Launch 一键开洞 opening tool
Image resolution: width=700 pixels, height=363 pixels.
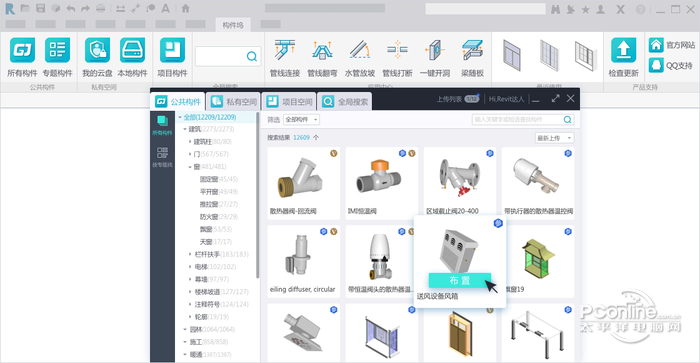click(x=435, y=58)
